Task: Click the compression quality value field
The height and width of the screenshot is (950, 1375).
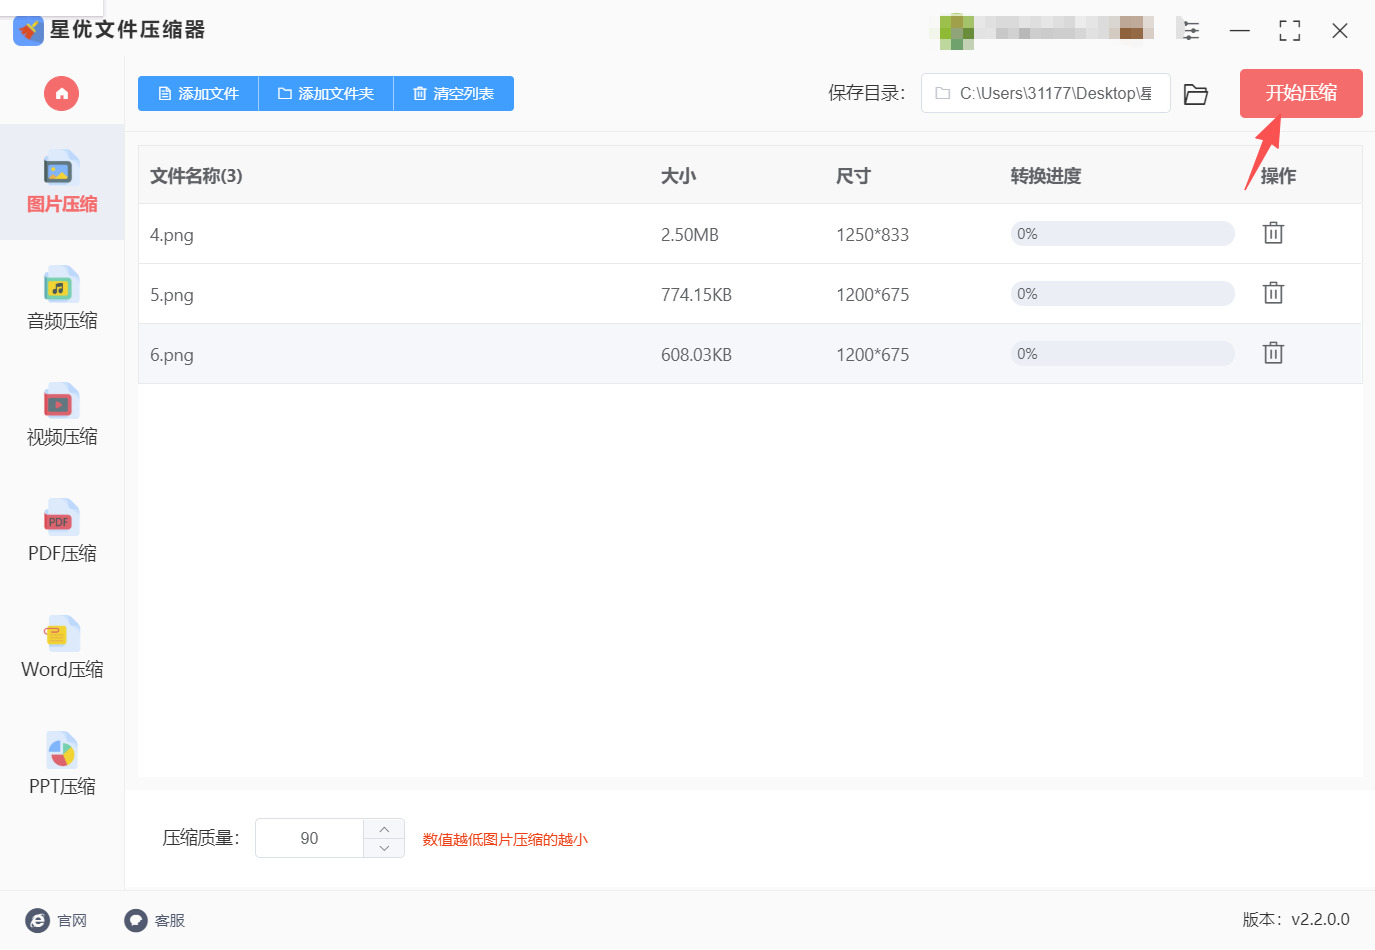Action: click(309, 838)
